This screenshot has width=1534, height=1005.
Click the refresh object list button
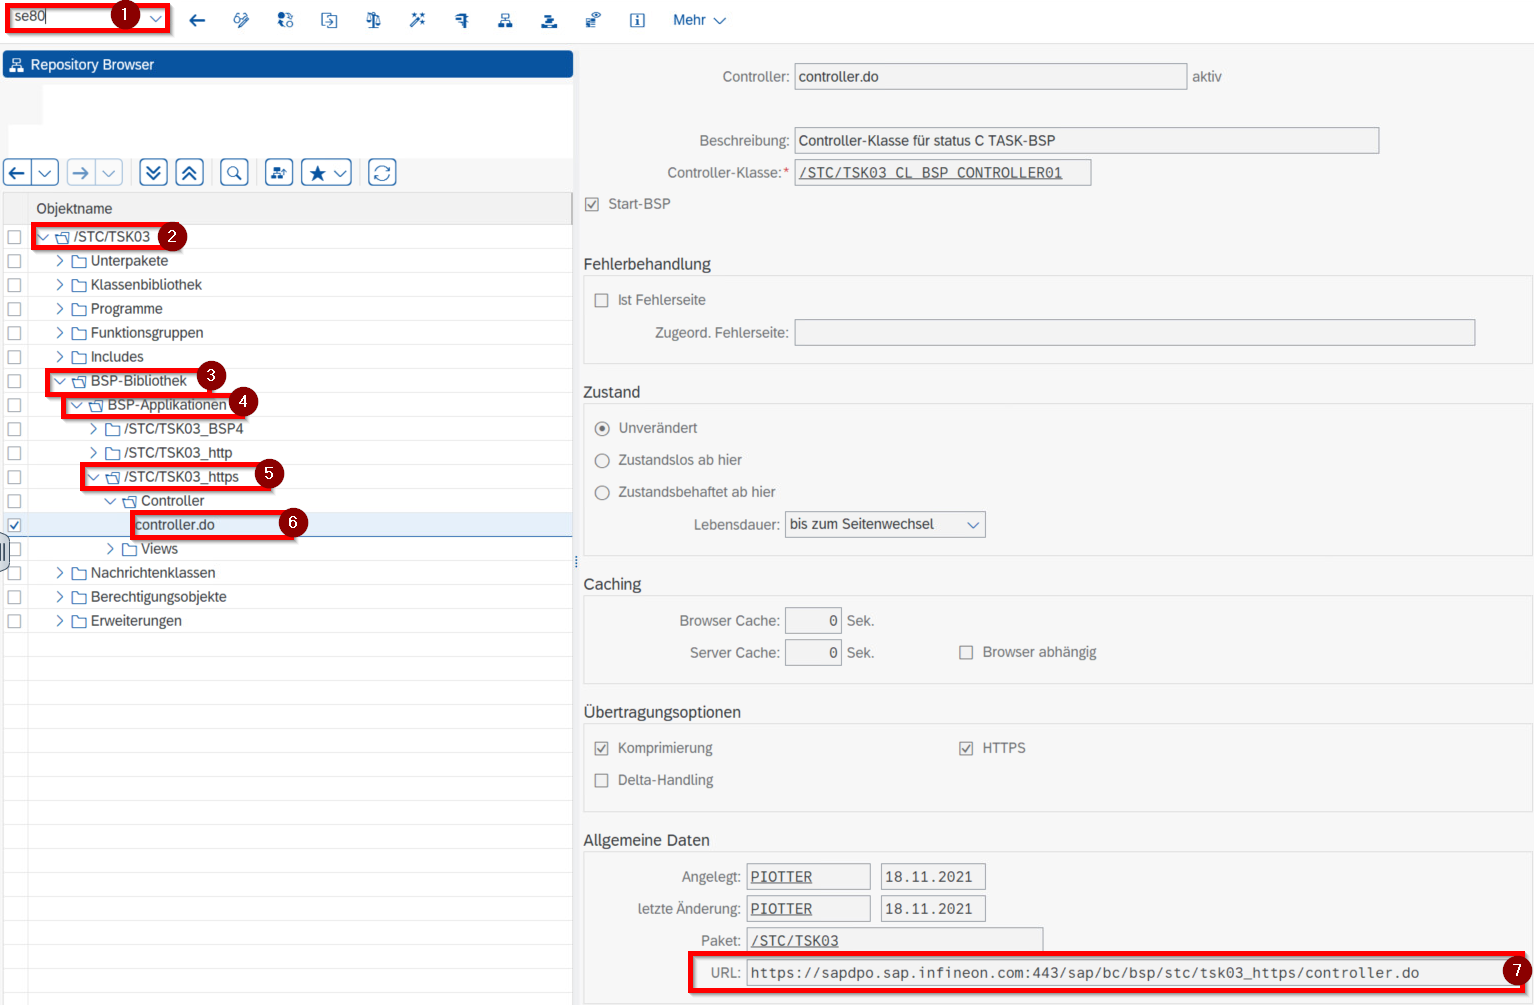[x=382, y=173]
